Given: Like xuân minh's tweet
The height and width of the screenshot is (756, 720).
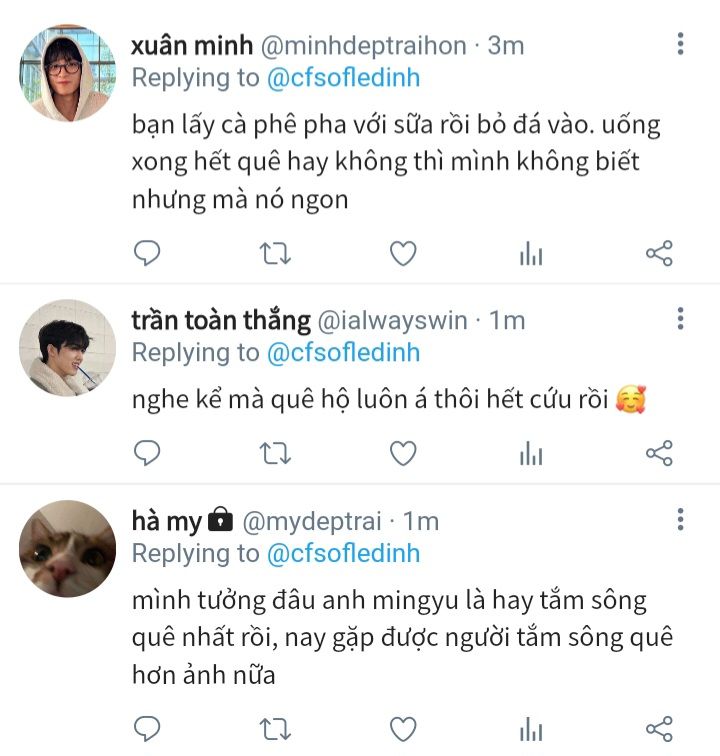Looking at the screenshot, I should point(402,254).
